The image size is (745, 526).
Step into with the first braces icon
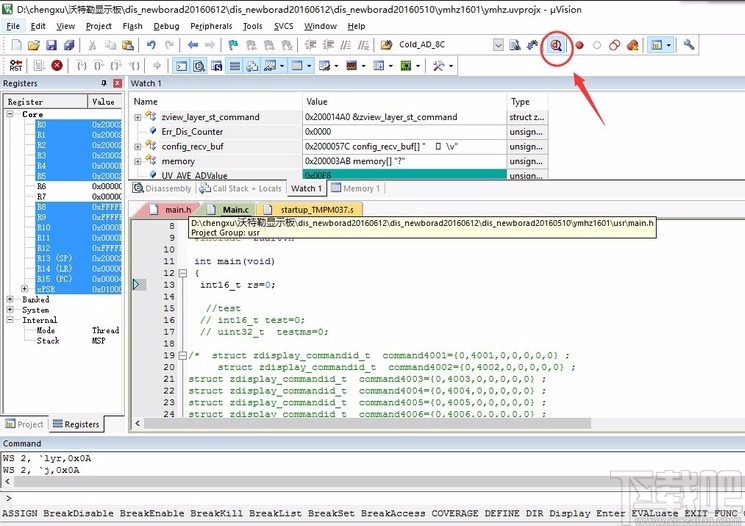82,66
